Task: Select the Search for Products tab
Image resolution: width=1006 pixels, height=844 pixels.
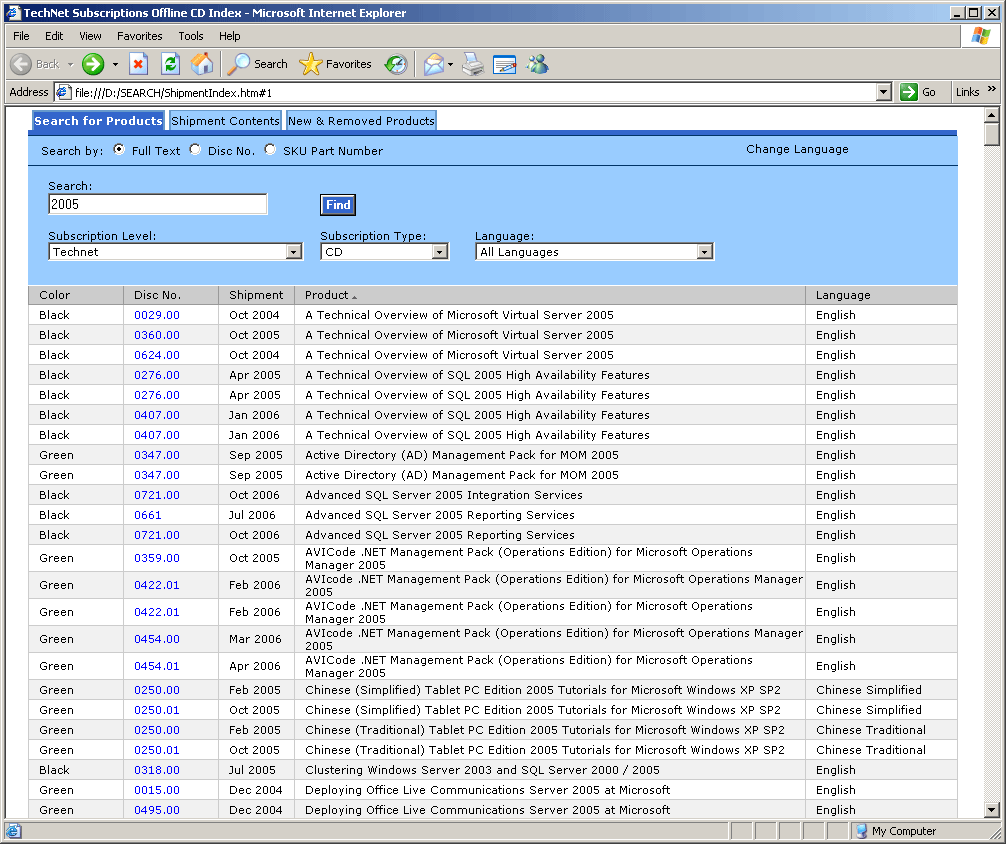Action: point(98,121)
